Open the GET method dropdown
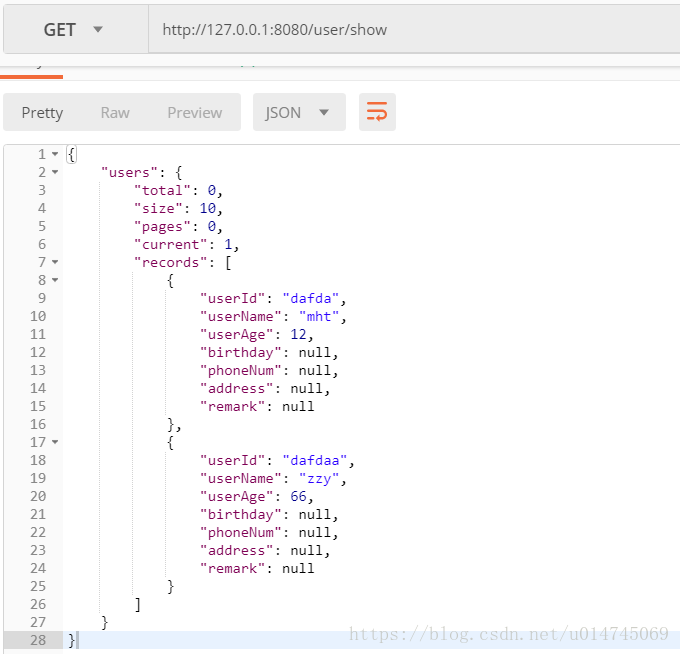 [75, 29]
